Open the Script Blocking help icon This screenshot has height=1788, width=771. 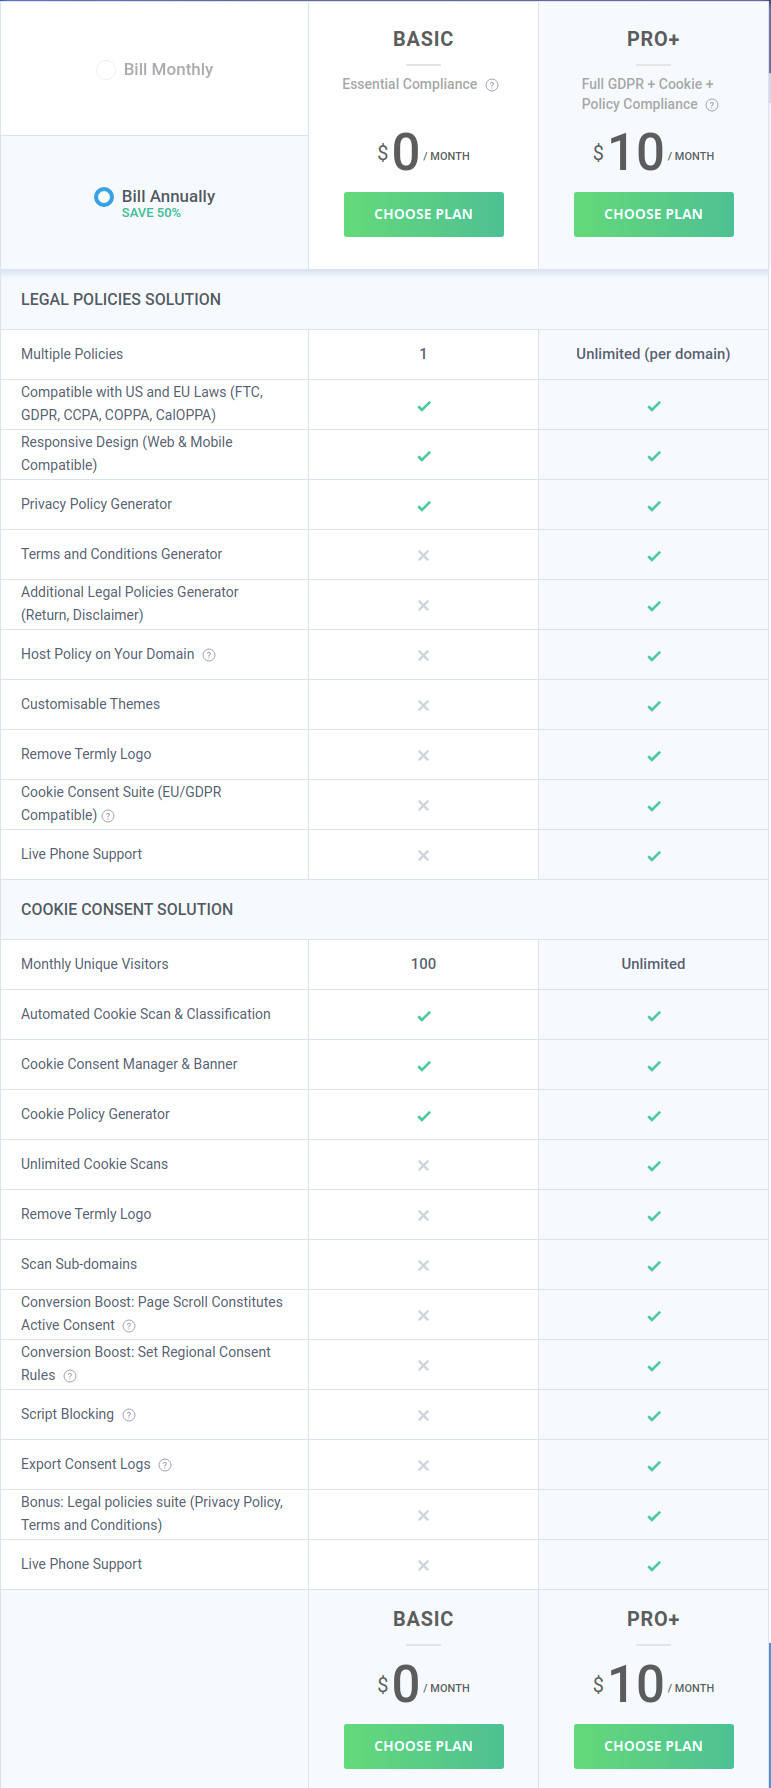(x=127, y=1414)
